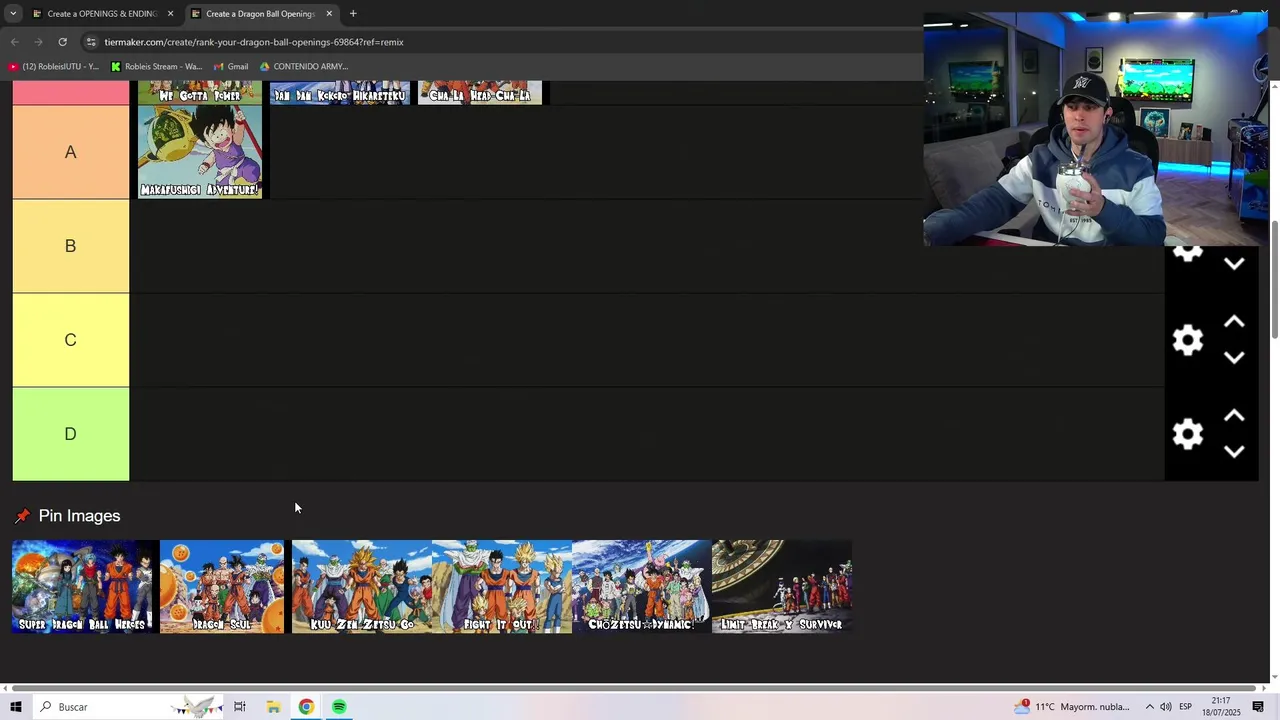Screen dimensions: 1280x720
Task: Open the tab search dropdown
Action: pyautogui.click(x=13, y=13)
